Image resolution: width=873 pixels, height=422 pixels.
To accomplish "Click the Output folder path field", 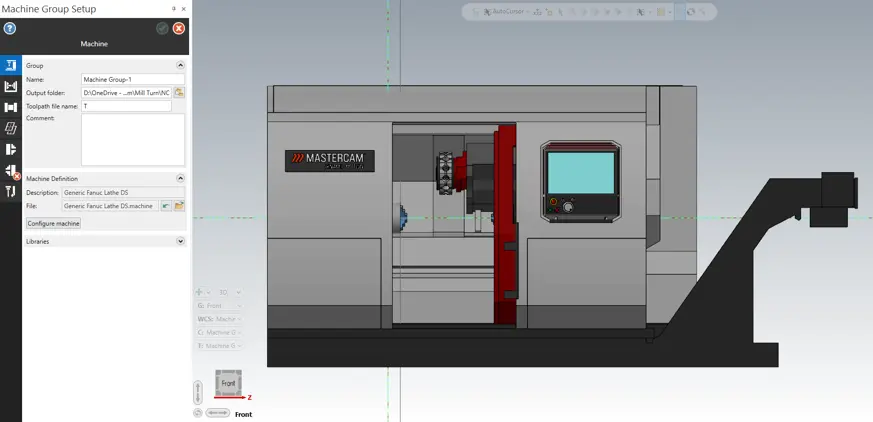I will pos(126,92).
